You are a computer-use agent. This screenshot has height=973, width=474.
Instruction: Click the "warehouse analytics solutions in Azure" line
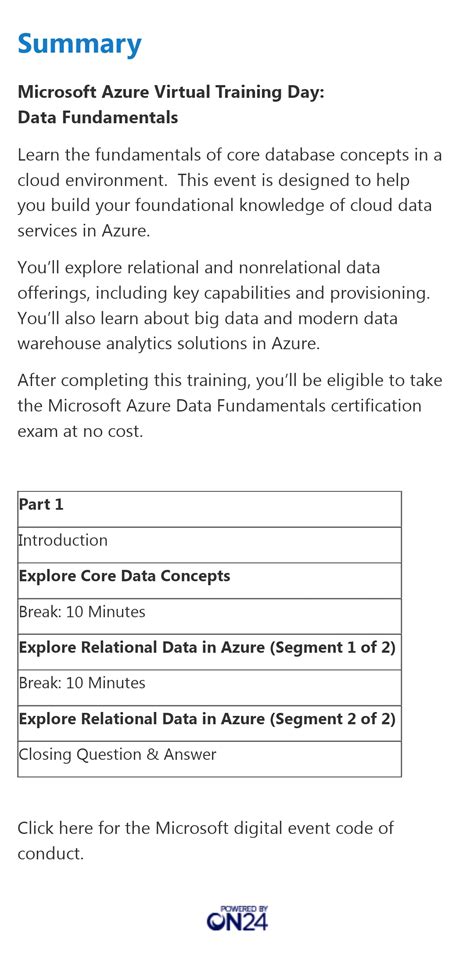tap(169, 343)
